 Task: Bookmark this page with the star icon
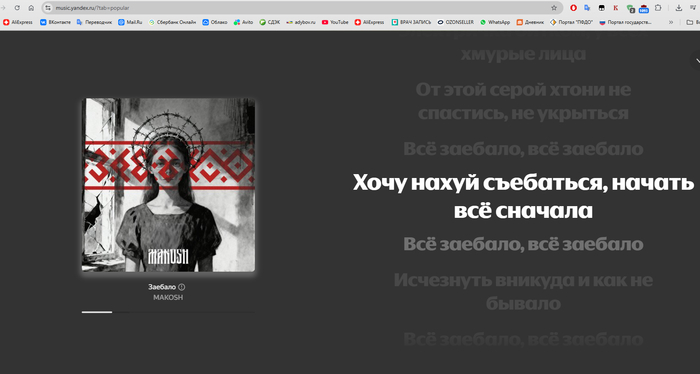coord(554,8)
